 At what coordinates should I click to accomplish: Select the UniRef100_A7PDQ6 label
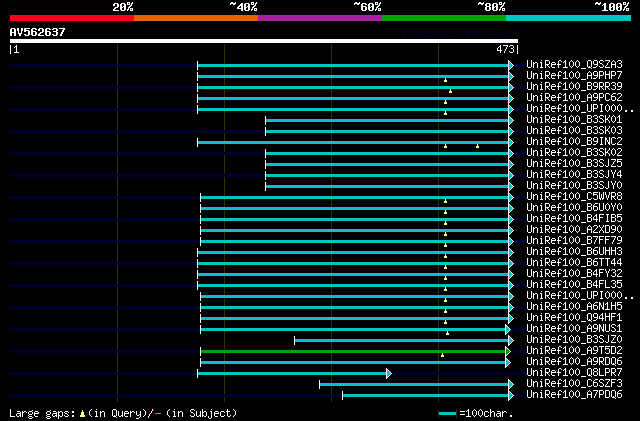pyautogui.click(x=574, y=395)
